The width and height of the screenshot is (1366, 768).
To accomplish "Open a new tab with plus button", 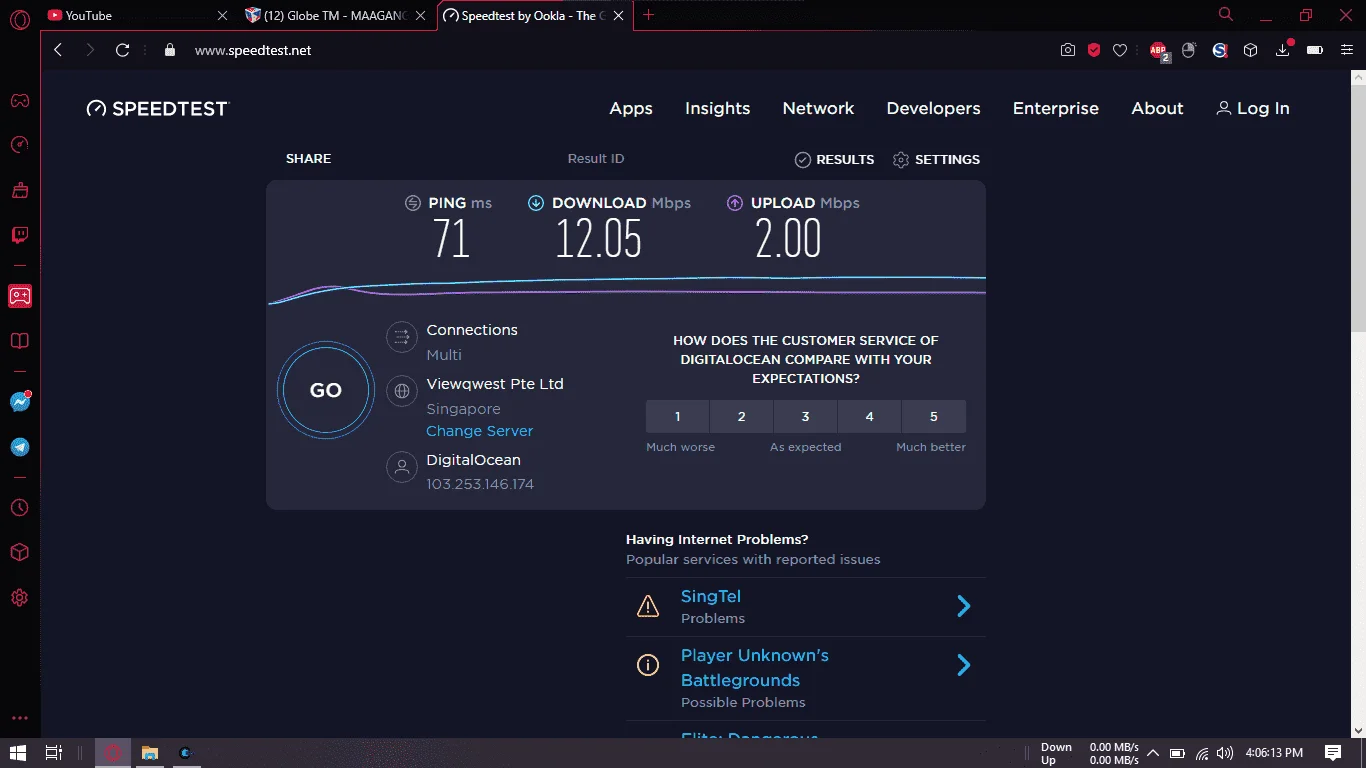I will 649,15.
